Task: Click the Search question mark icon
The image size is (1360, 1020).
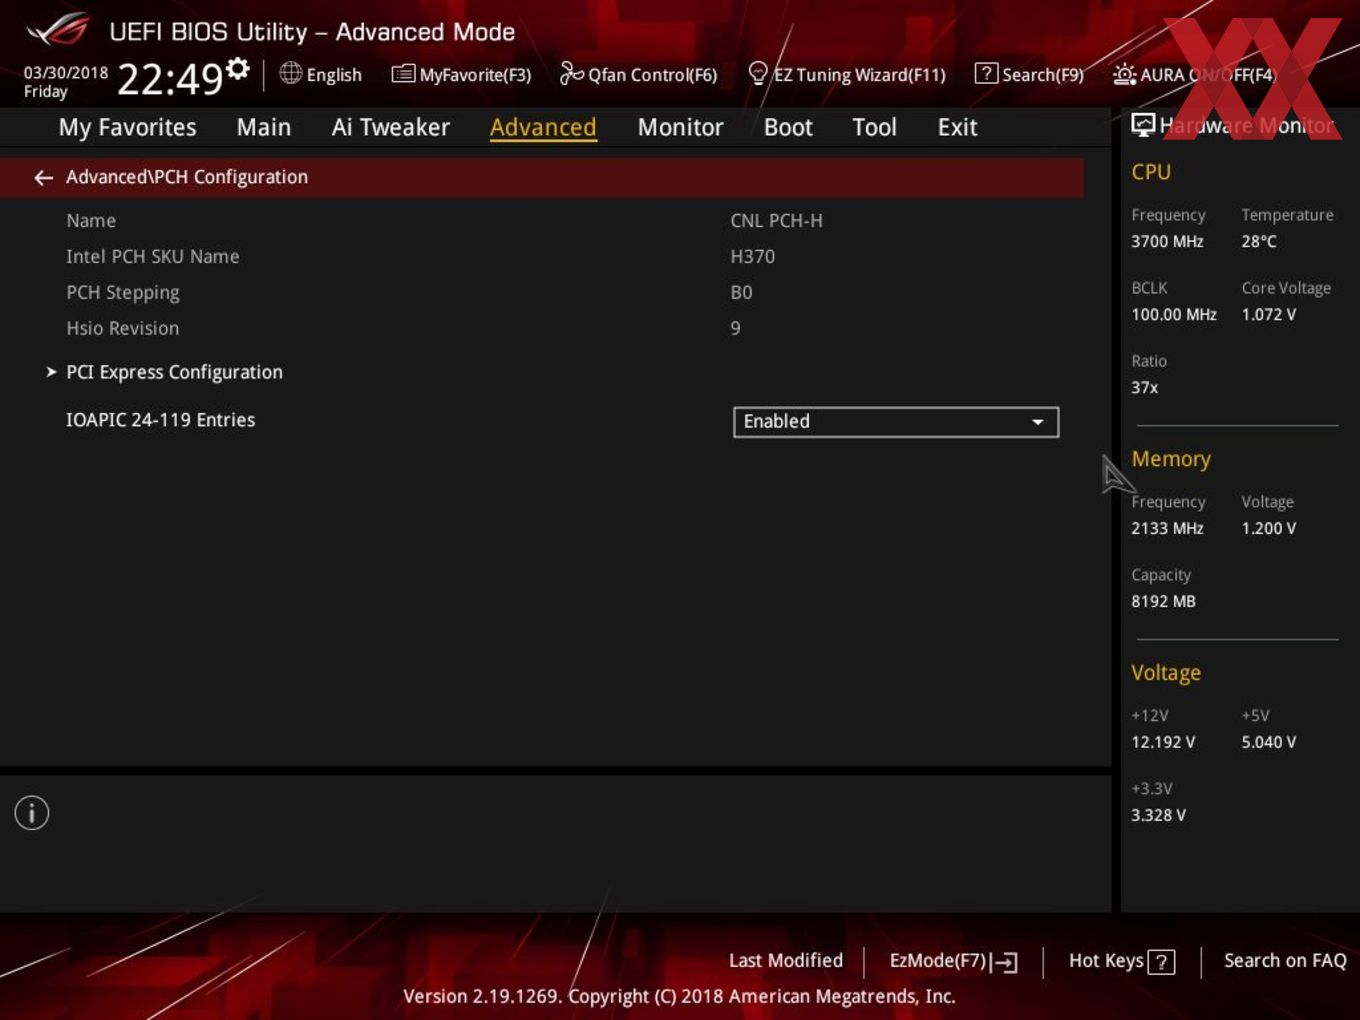Action: coord(986,73)
